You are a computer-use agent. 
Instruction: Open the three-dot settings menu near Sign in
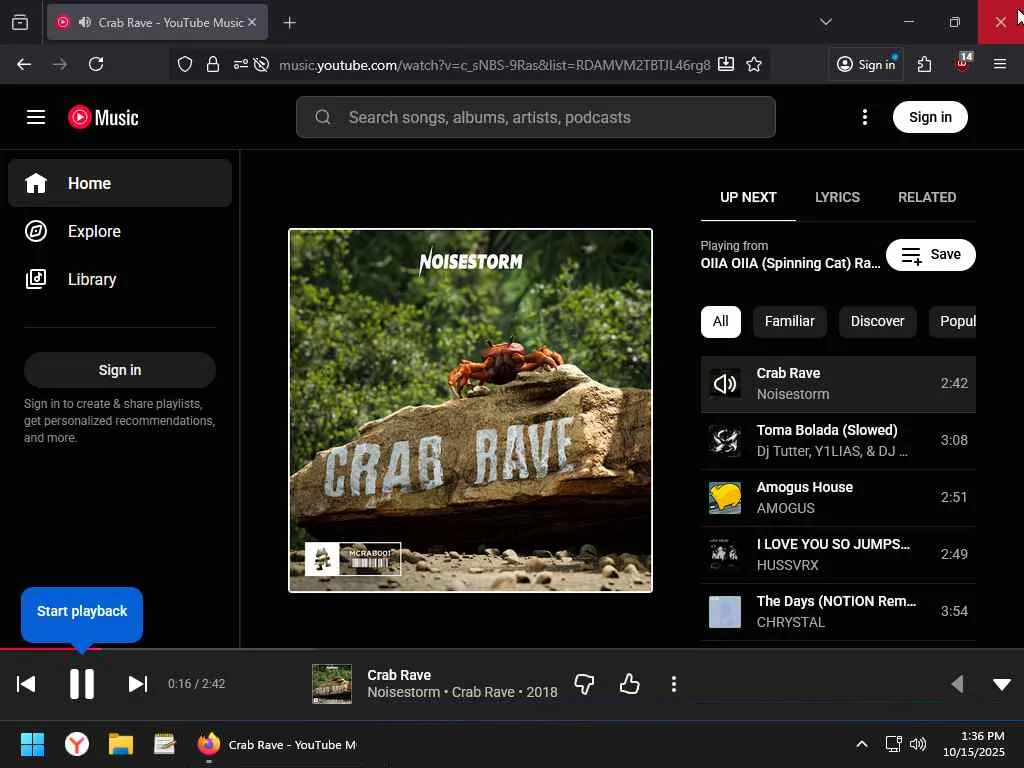[865, 118]
